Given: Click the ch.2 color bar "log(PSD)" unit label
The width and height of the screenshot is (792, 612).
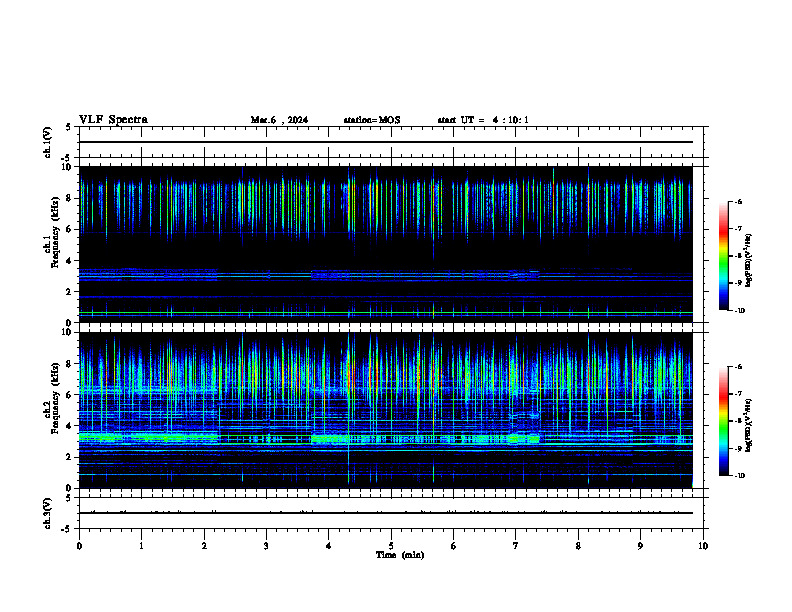Looking at the screenshot, I should 750,425.
